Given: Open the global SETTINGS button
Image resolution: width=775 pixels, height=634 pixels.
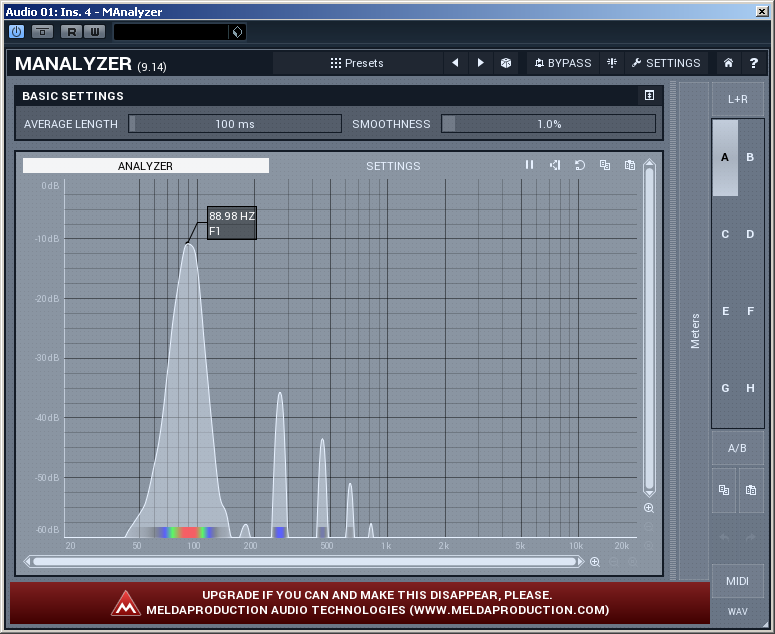Looking at the screenshot, I should [x=666, y=63].
